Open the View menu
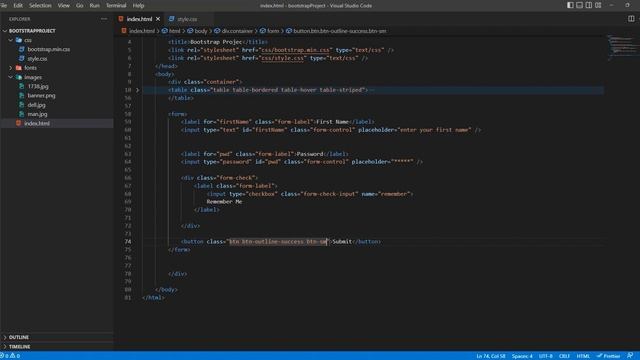 (x=63, y=6)
